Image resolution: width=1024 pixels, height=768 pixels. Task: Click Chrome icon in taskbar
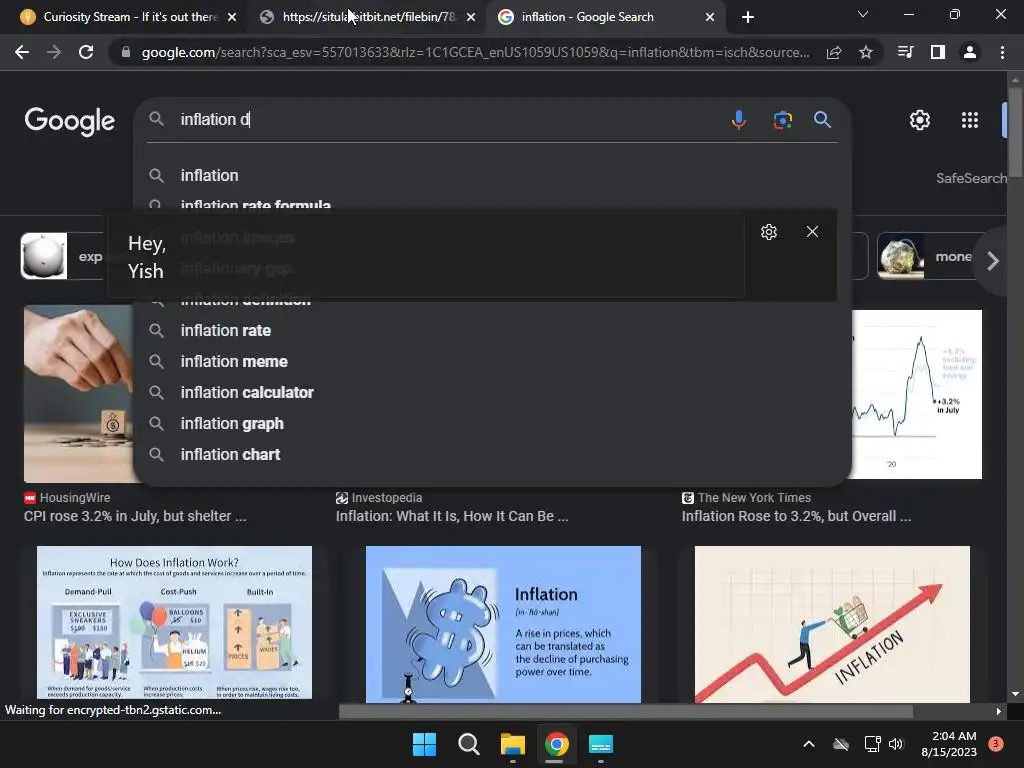(x=556, y=744)
